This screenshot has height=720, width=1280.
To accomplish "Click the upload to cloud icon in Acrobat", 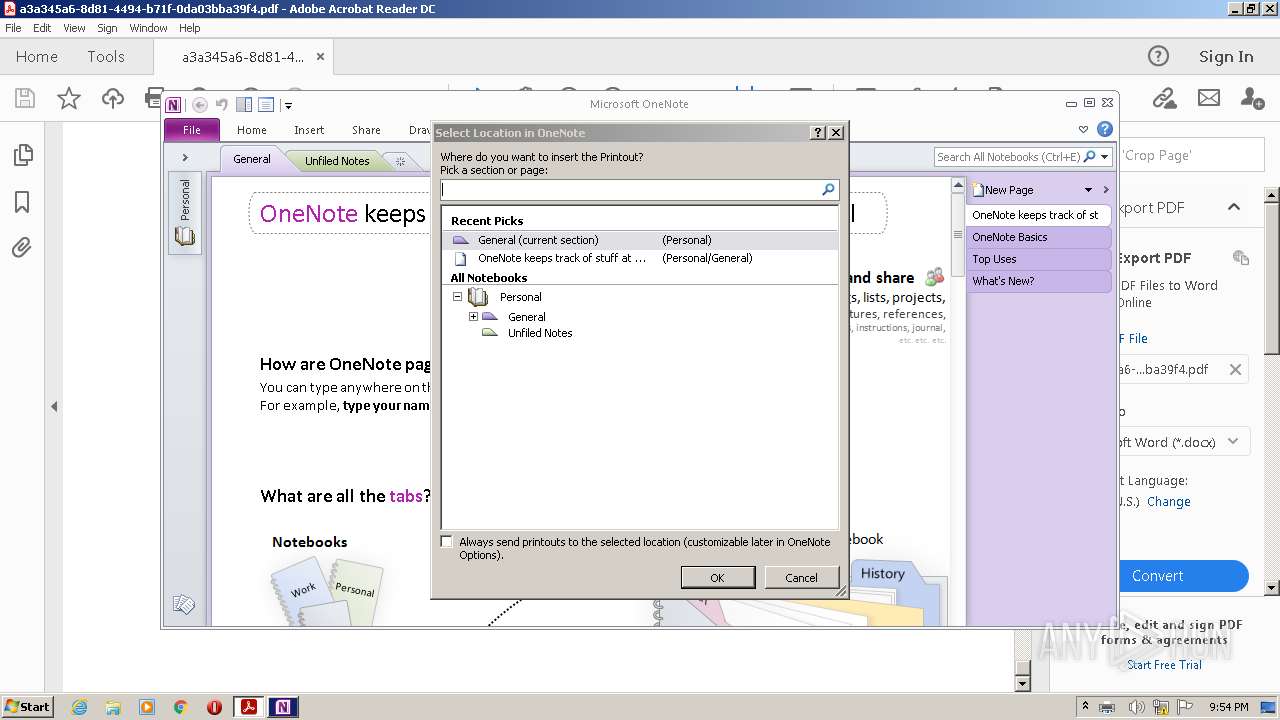I will point(113,98).
